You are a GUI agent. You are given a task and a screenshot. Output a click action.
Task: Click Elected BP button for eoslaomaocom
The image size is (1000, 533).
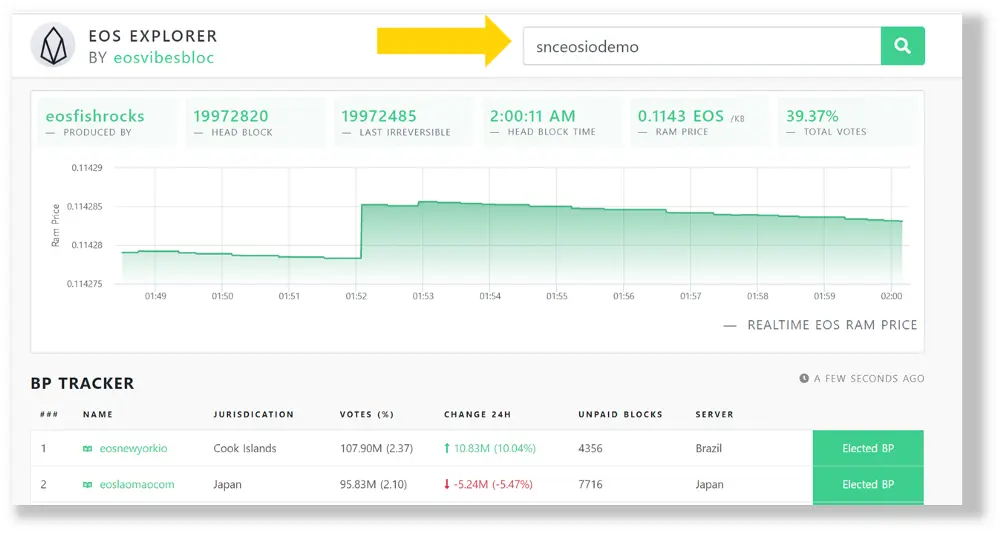(x=868, y=484)
